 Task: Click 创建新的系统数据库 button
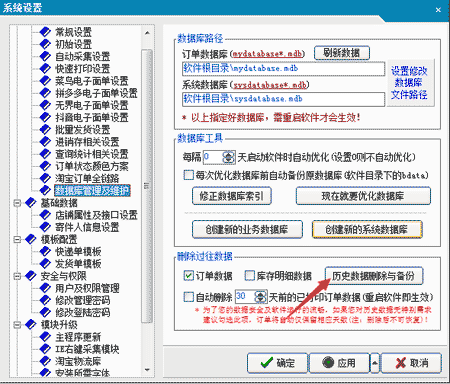point(367,229)
